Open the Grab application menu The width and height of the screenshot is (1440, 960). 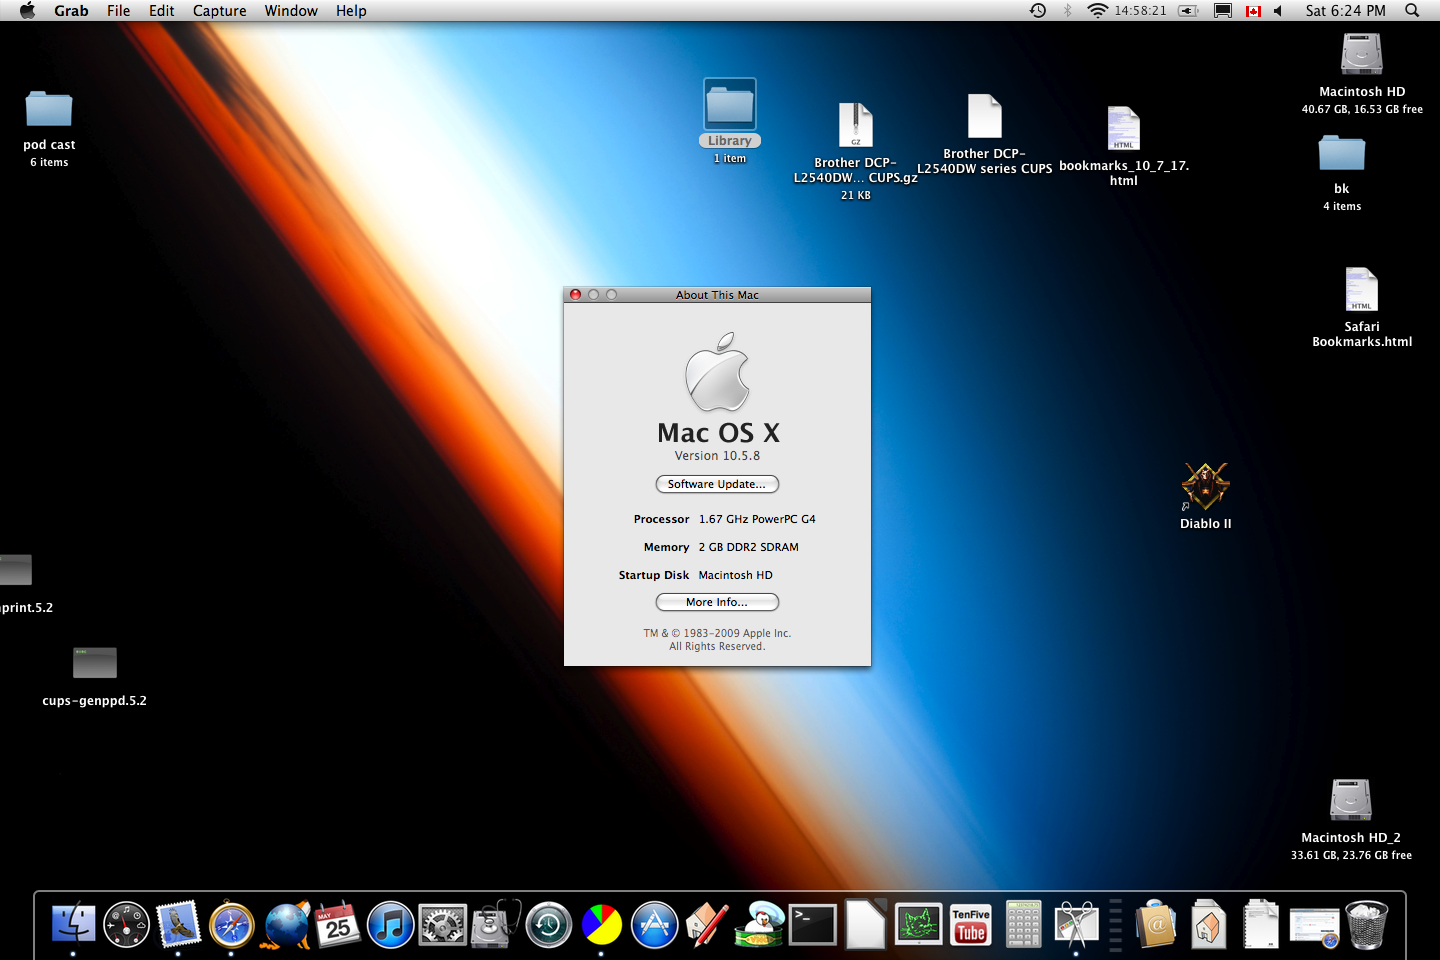pyautogui.click(x=71, y=11)
